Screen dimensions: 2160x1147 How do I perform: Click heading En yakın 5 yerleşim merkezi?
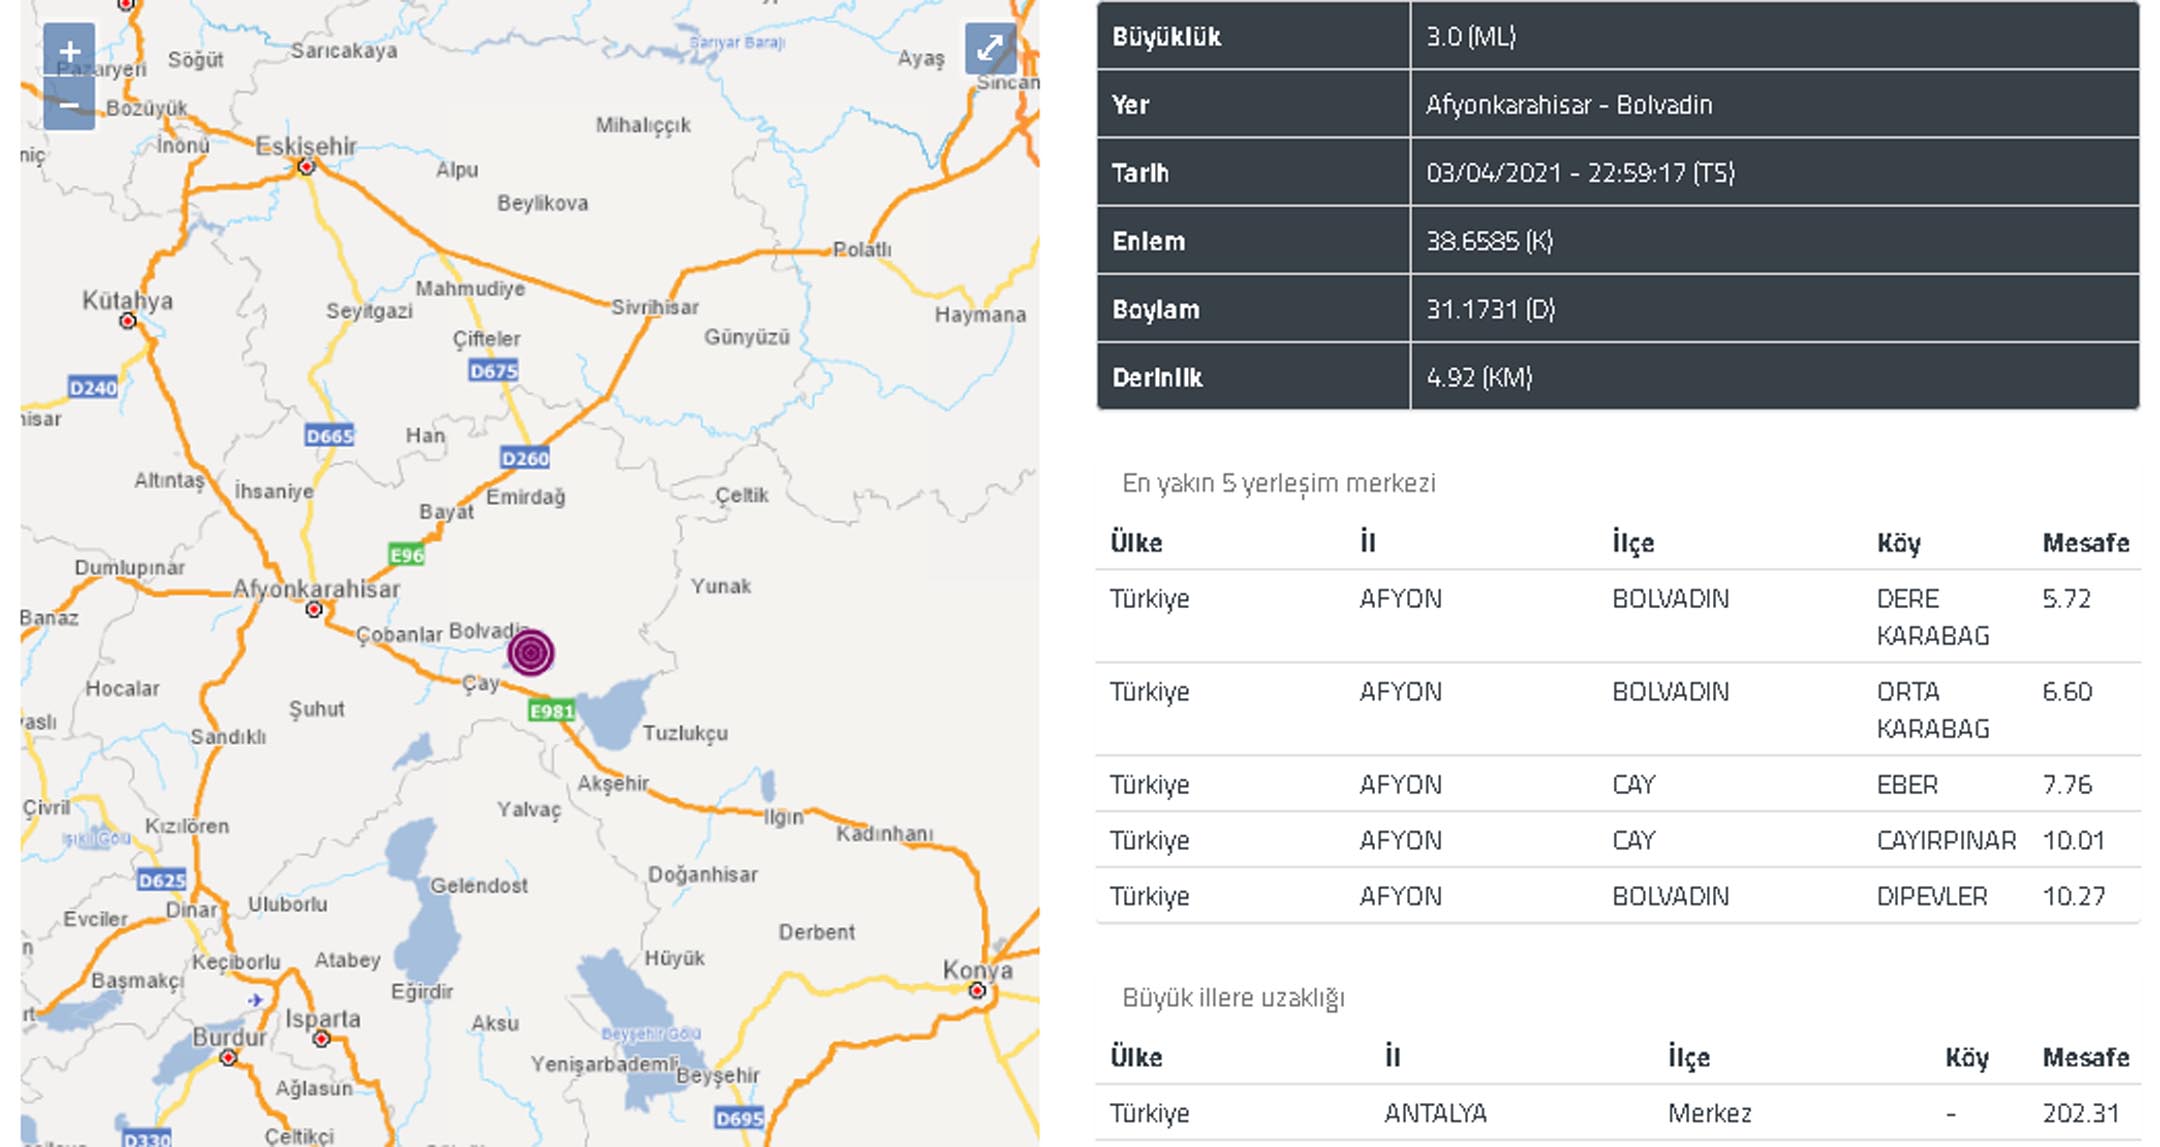coord(1278,483)
